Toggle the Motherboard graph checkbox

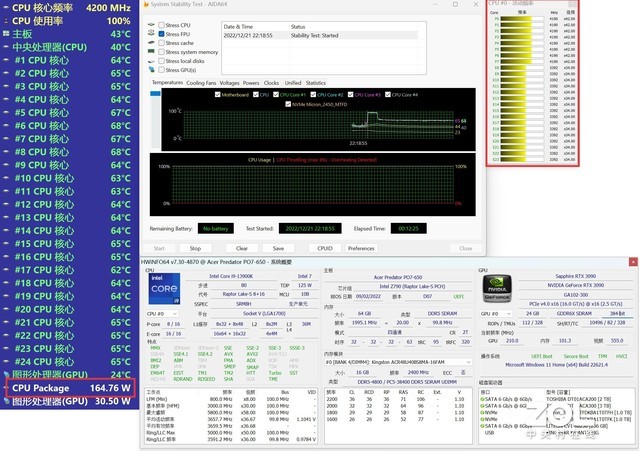tap(218, 95)
